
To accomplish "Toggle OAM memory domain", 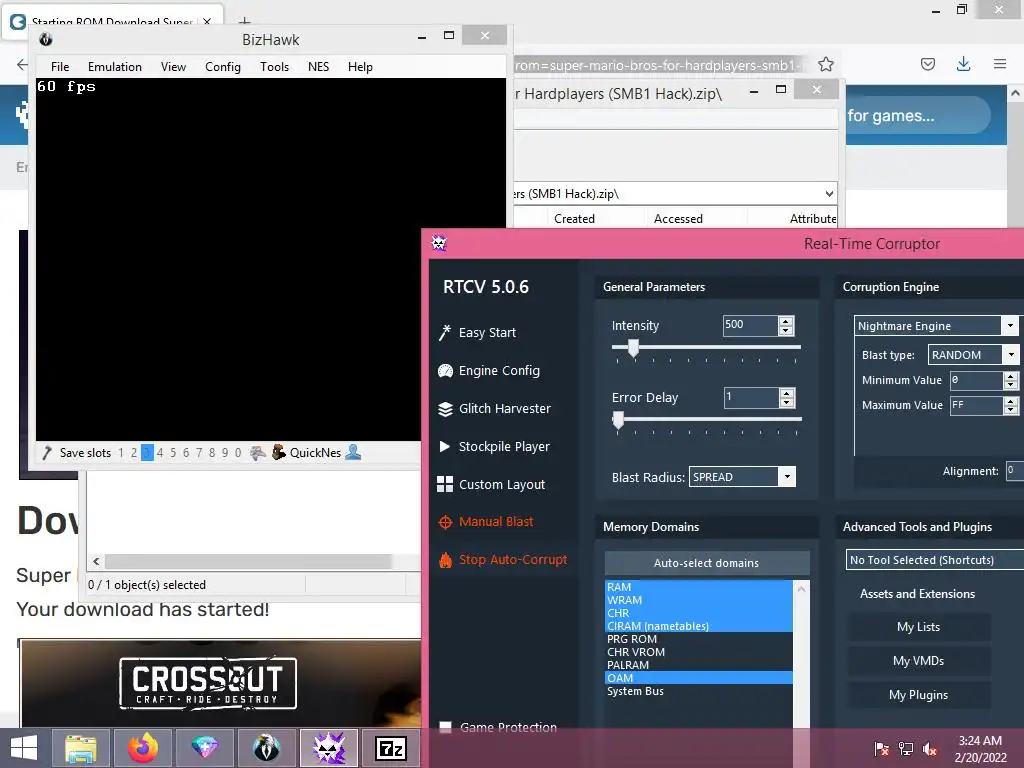I will (699, 678).
